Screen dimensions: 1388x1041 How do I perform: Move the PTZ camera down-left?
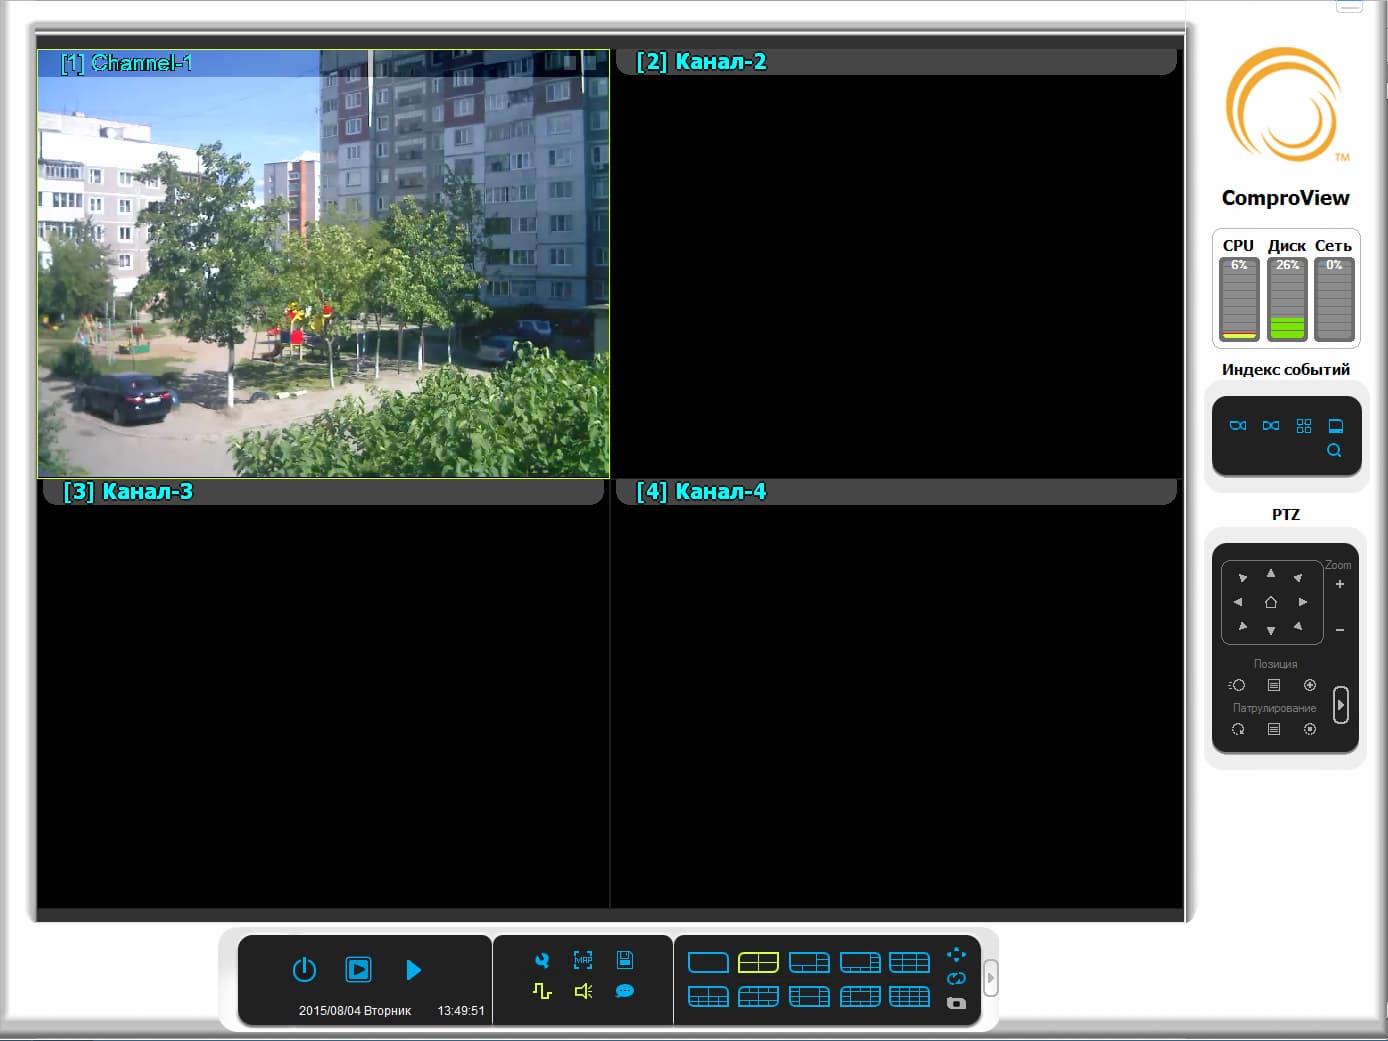[x=1243, y=626]
